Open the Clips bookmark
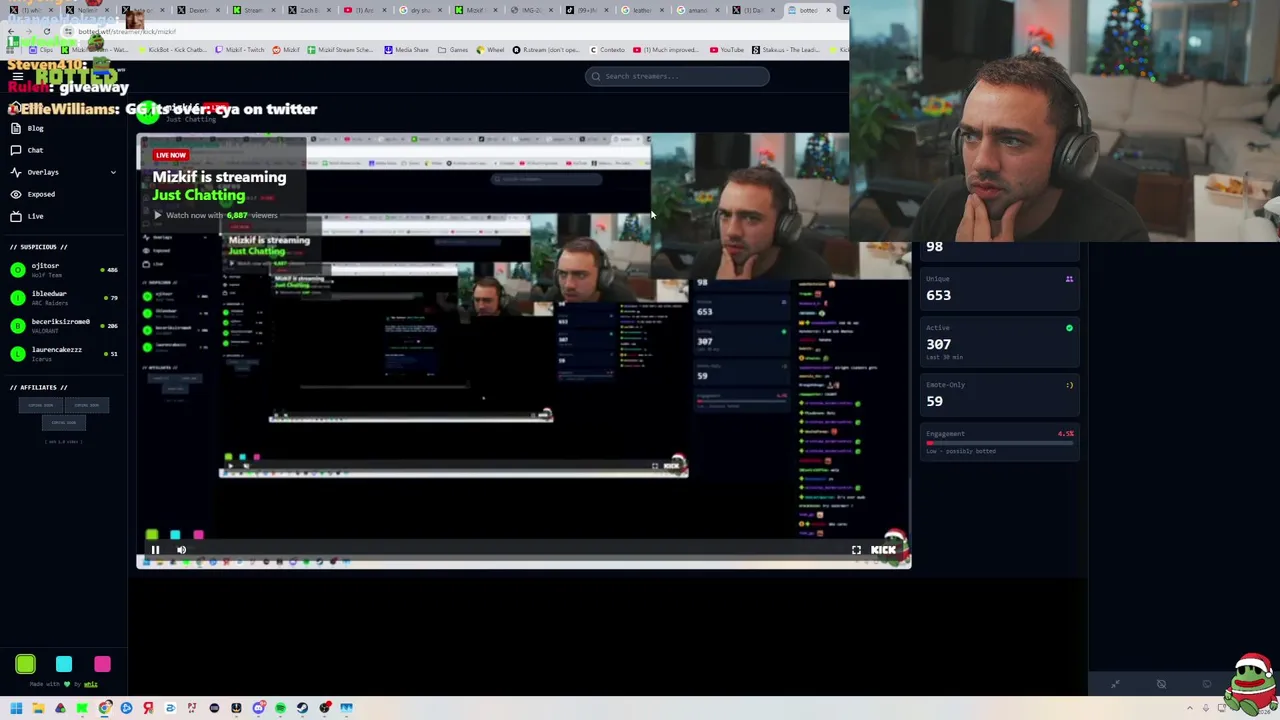Screen dimensions: 1280x720 [x=41, y=50]
